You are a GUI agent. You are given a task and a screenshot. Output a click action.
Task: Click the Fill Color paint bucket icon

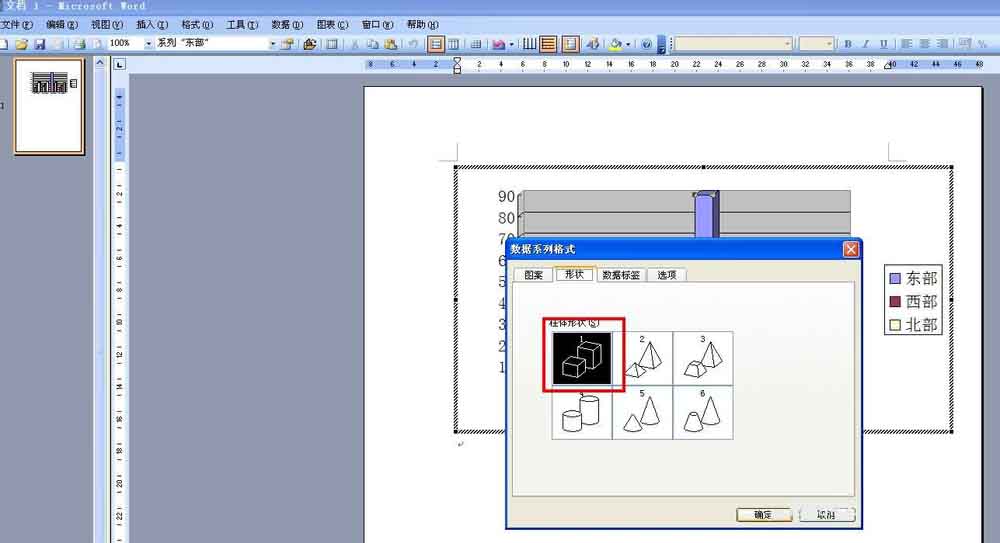point(615,44)
